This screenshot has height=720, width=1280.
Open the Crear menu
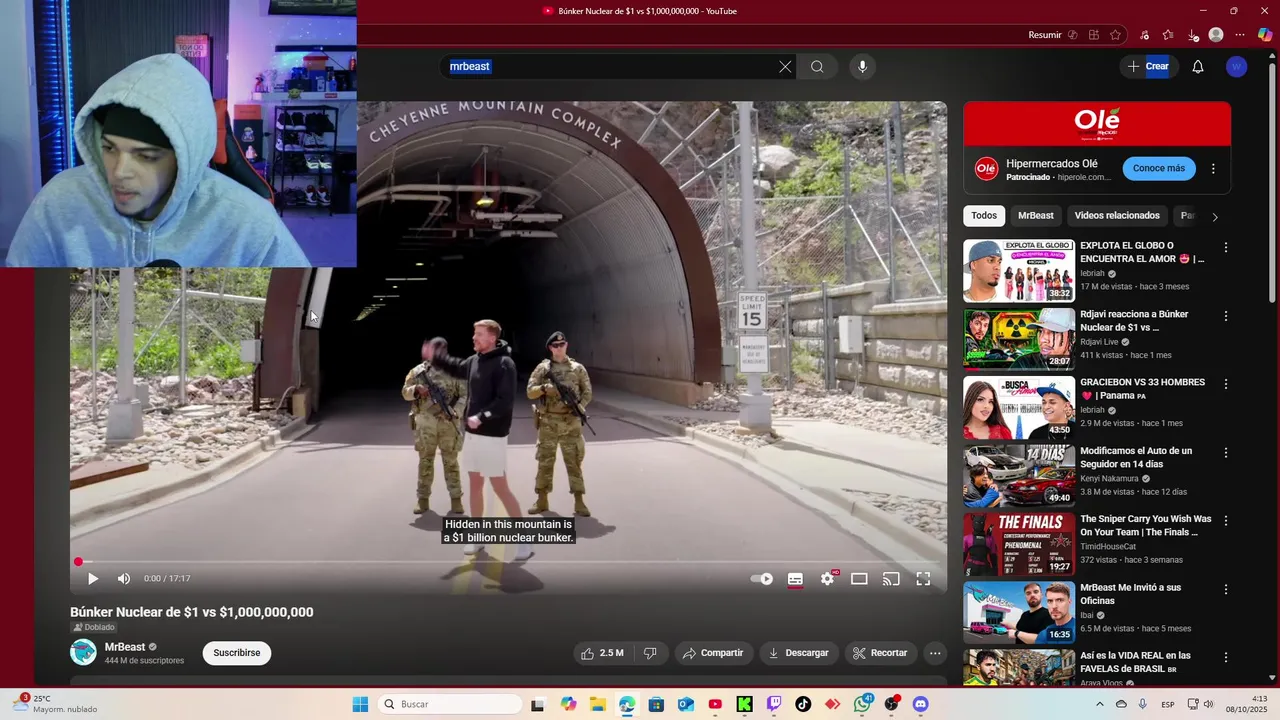coord(1148,67)
